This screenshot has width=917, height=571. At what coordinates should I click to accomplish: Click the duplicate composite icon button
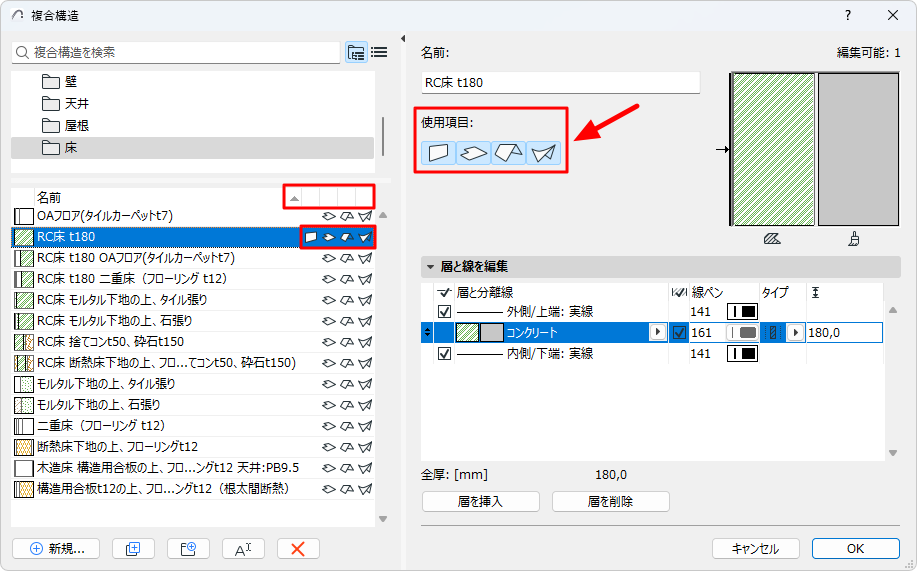133,549
